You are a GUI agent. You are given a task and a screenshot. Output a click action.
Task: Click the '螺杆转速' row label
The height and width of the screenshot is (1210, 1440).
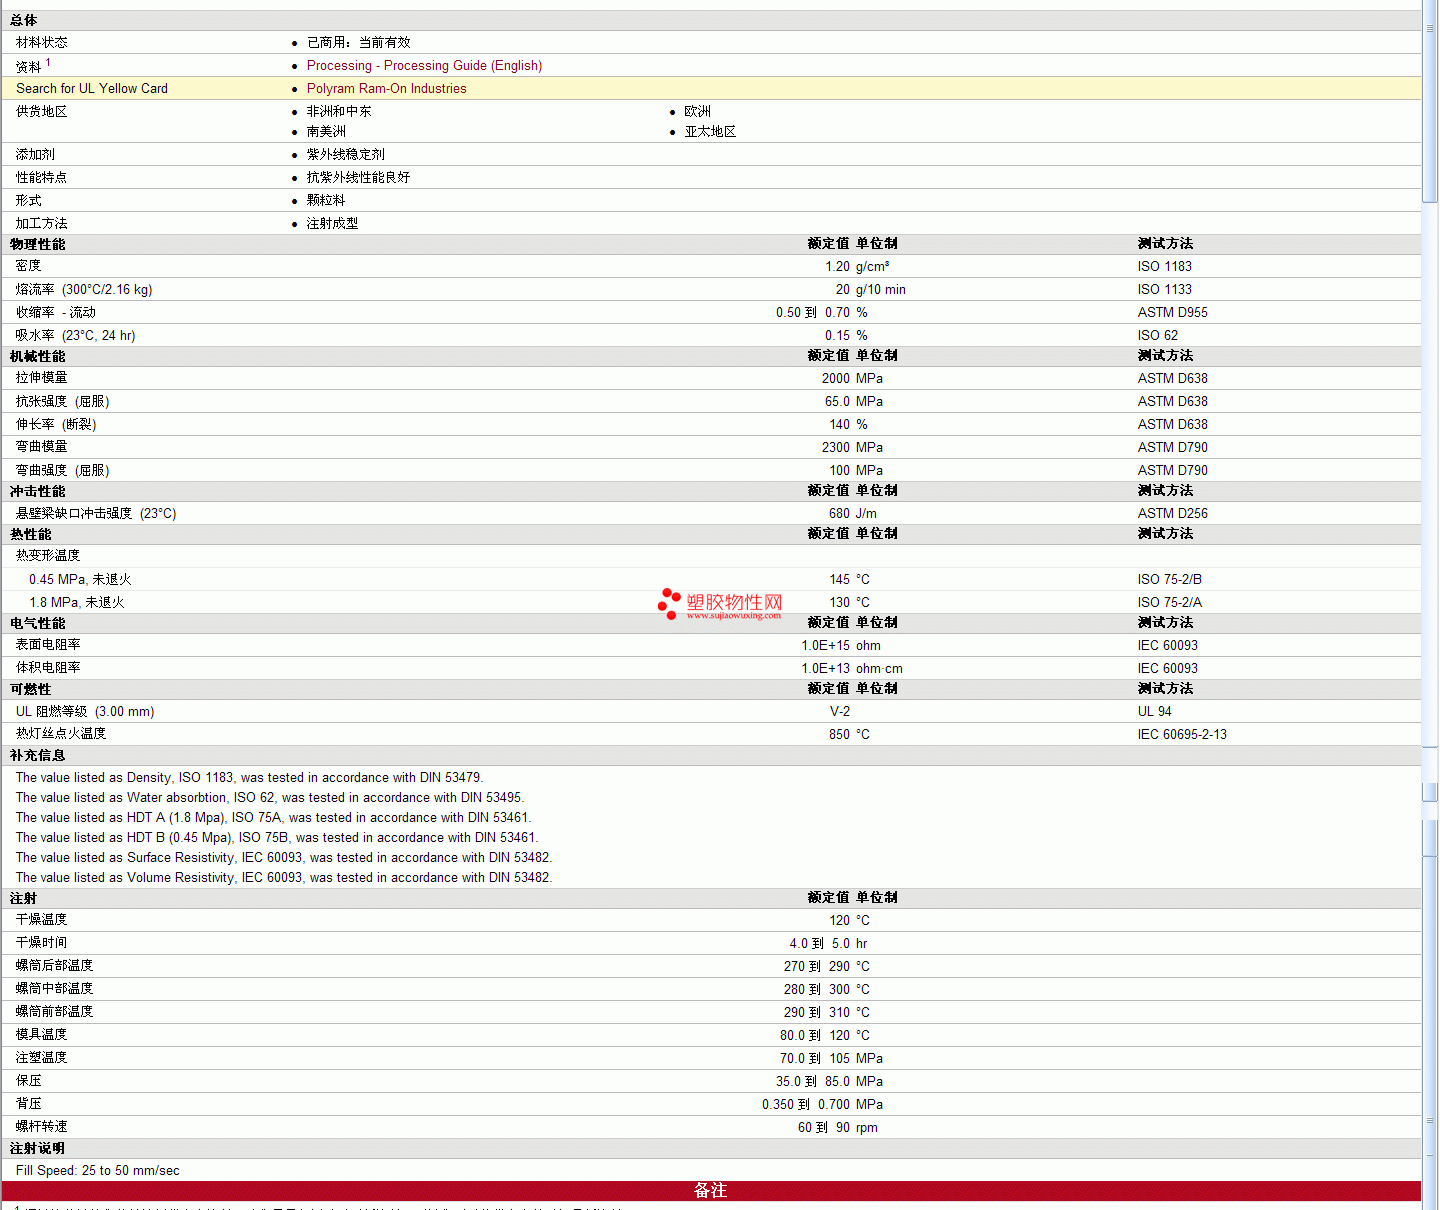tap(41, 1127)
